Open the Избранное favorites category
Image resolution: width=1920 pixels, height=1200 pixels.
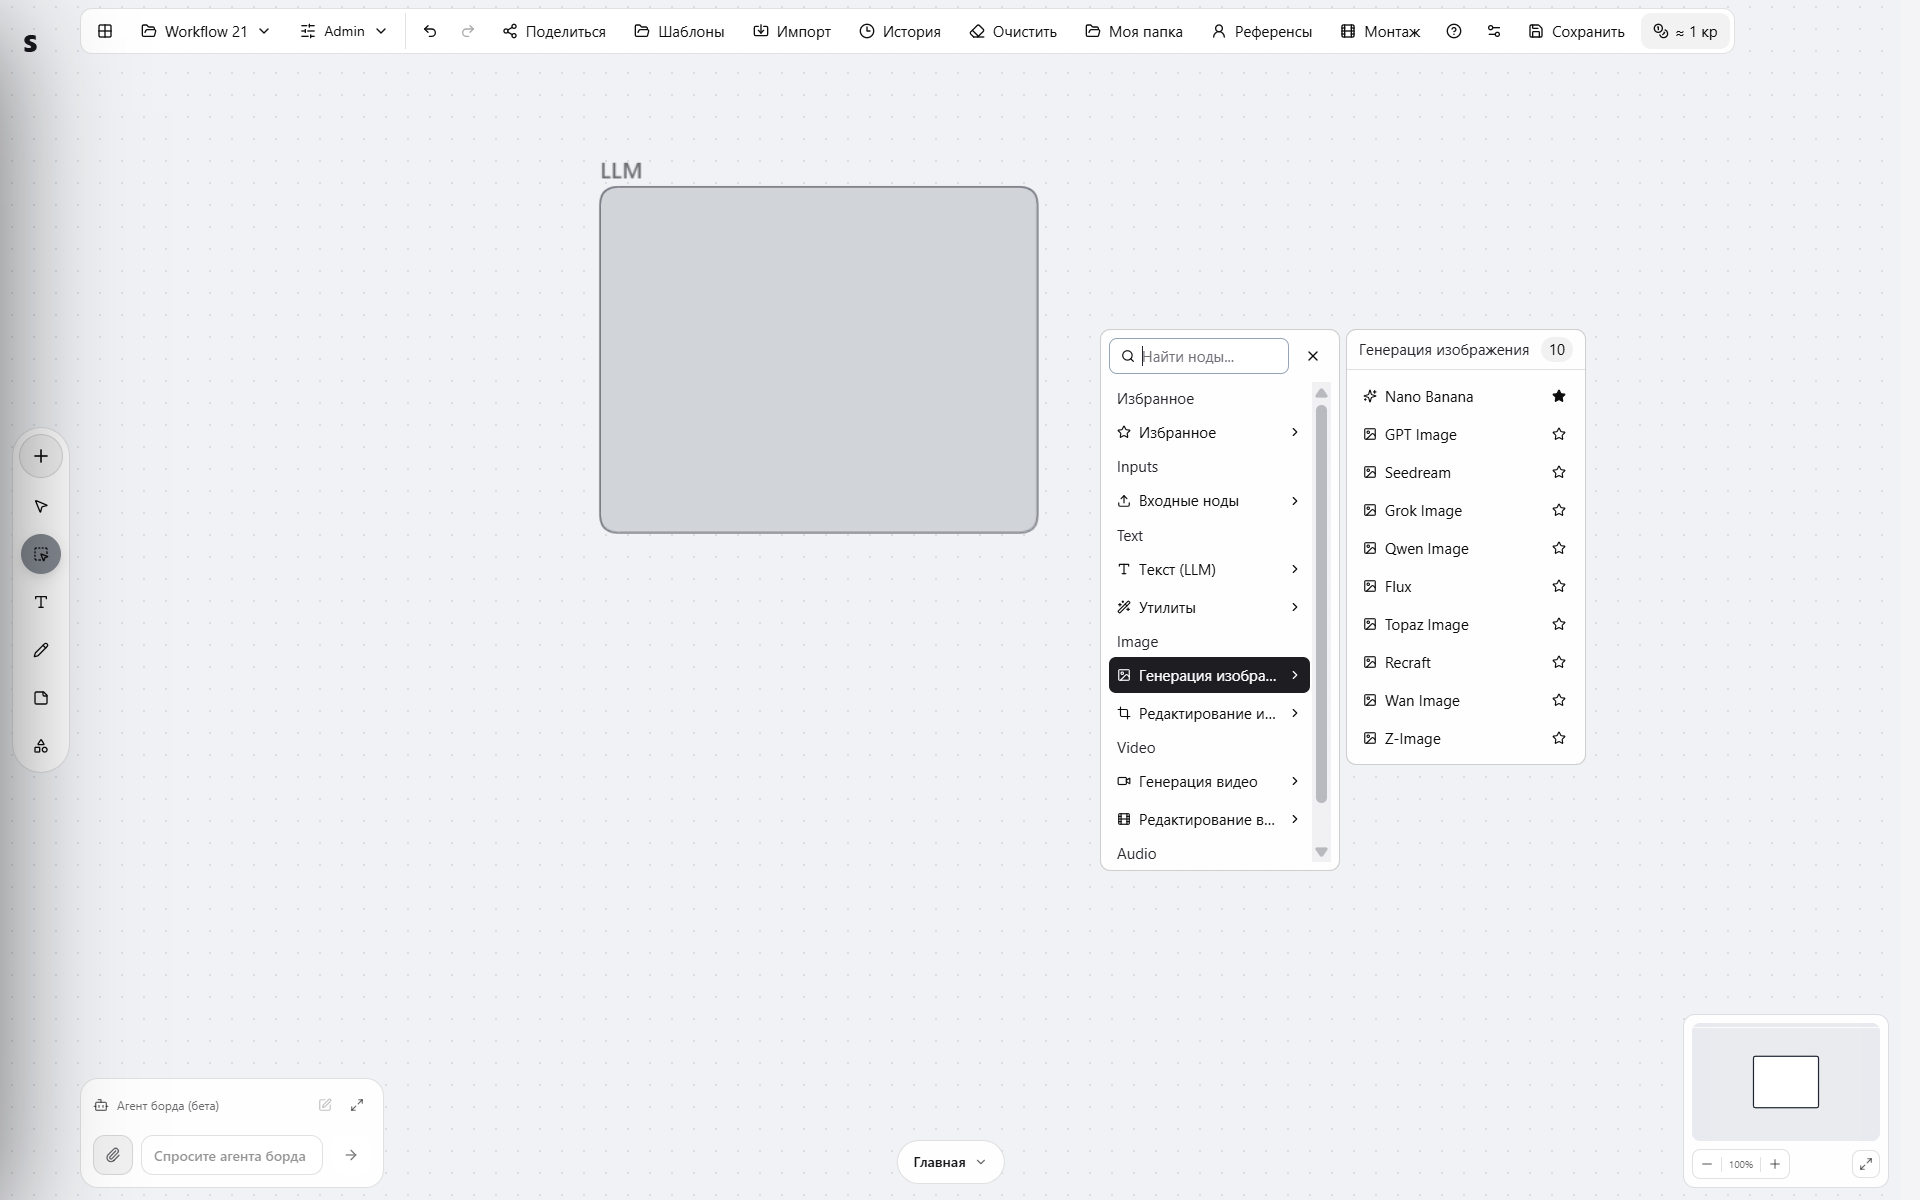tap(1209, 433)
